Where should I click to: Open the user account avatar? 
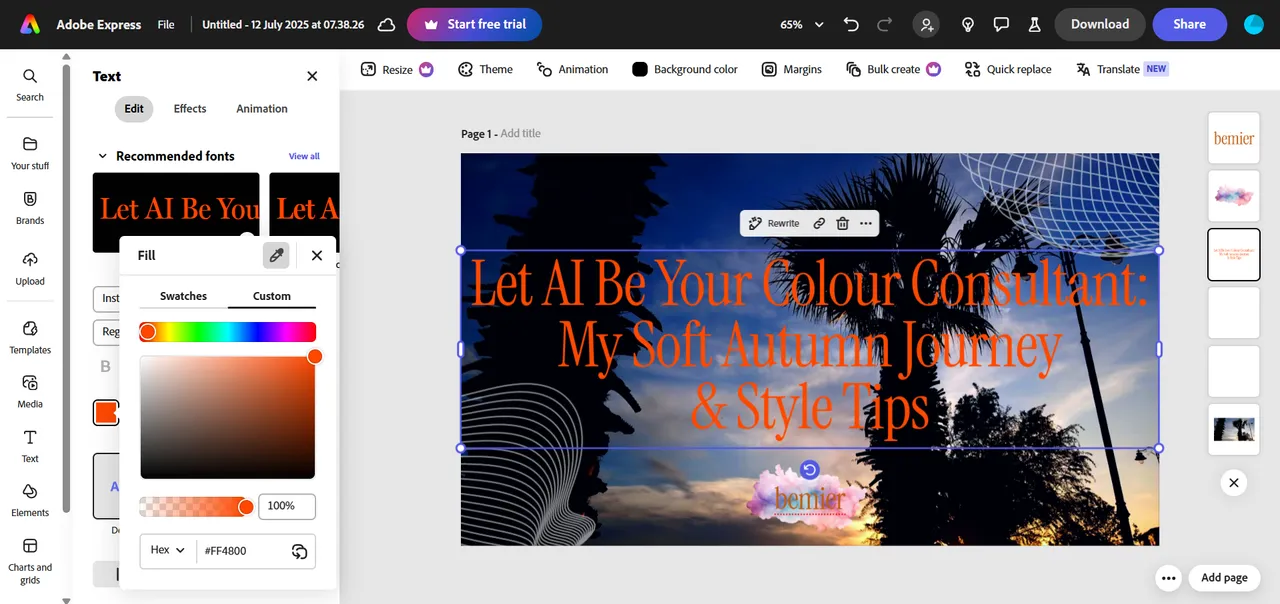pos(1254,24)
